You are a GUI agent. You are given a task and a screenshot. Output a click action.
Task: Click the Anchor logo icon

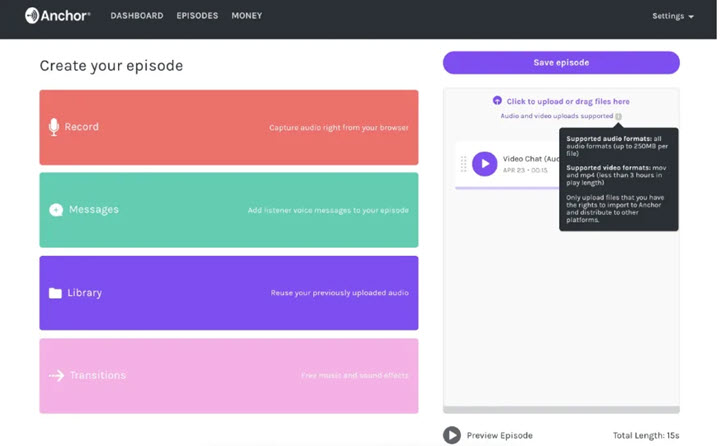[x=32, y=16]
